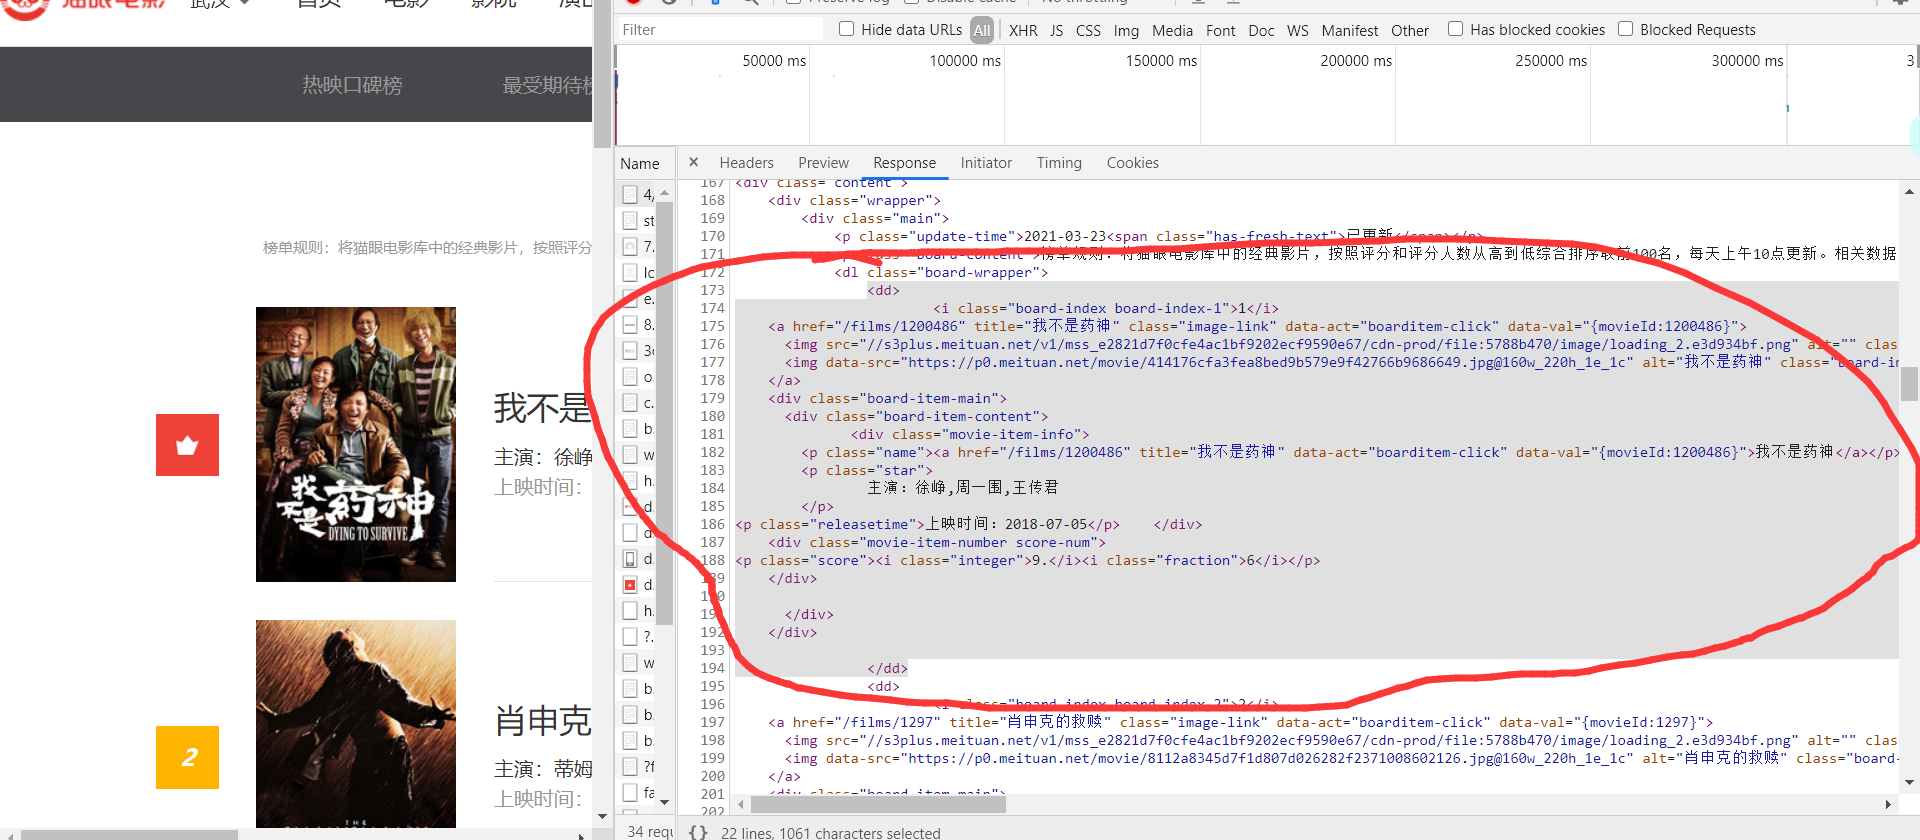
Task: Click the response pane scroll-up arrow
Action: tap(1909, 191)
